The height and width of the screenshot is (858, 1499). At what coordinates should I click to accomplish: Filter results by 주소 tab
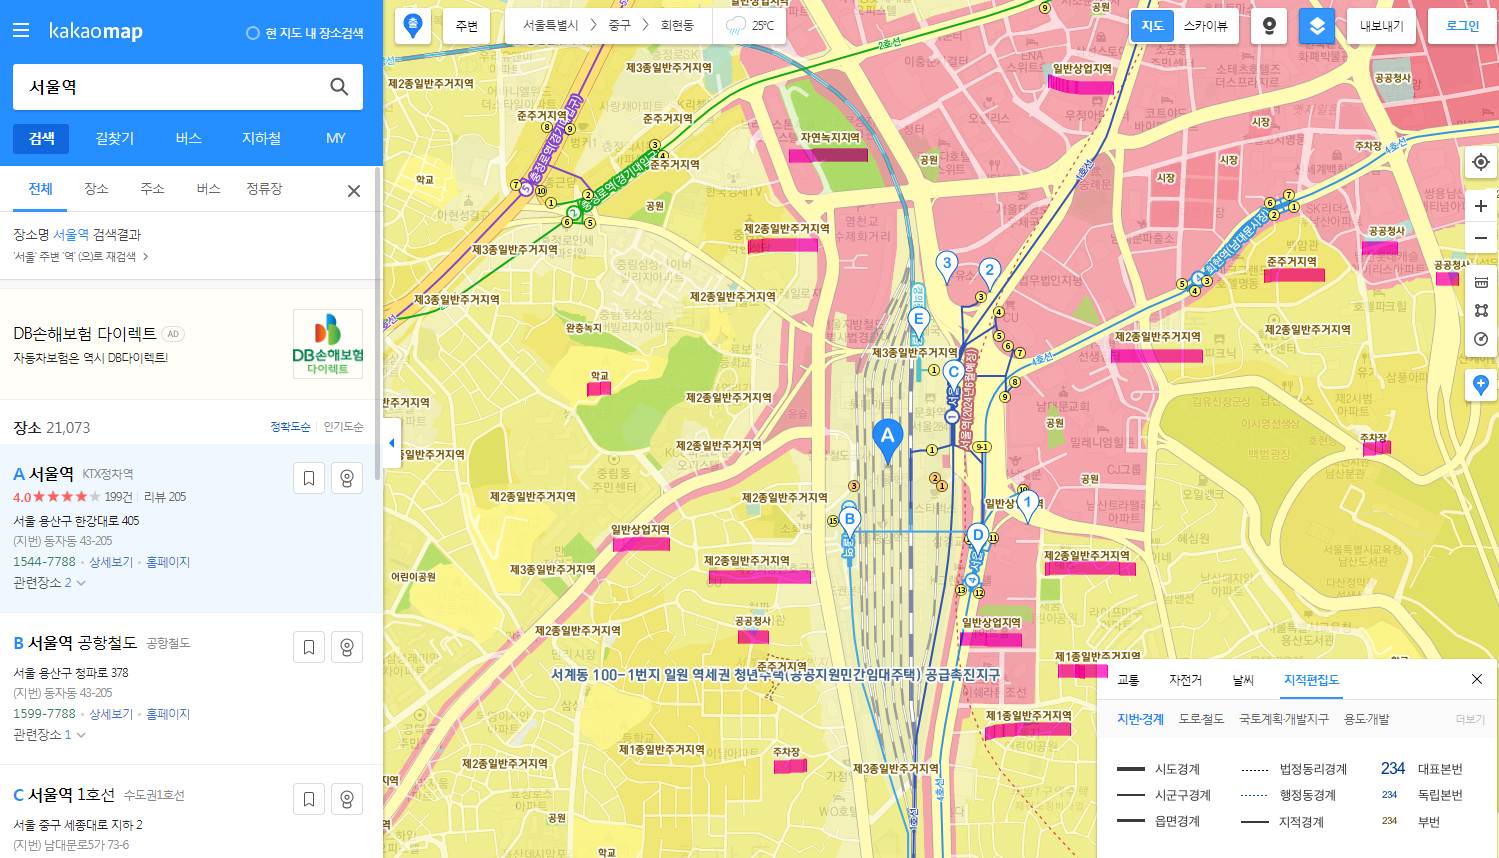click(152, 189)
